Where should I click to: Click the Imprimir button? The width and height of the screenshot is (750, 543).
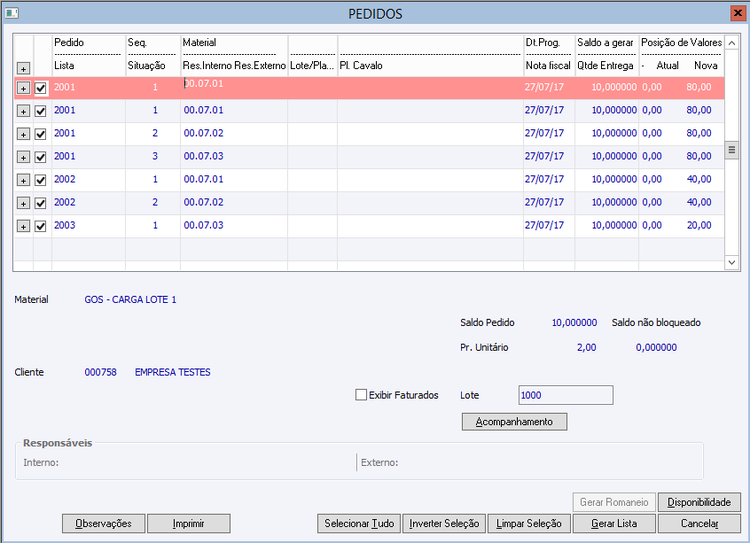click(x=188, y=523)
